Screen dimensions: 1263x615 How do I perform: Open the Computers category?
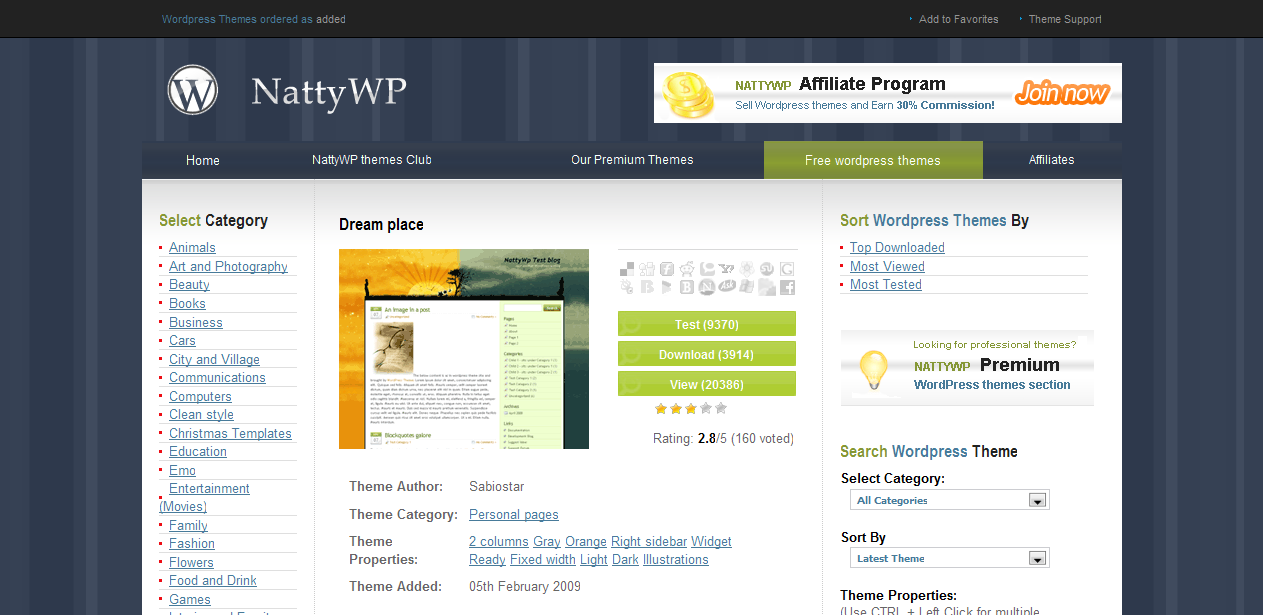tap(200, 396)
